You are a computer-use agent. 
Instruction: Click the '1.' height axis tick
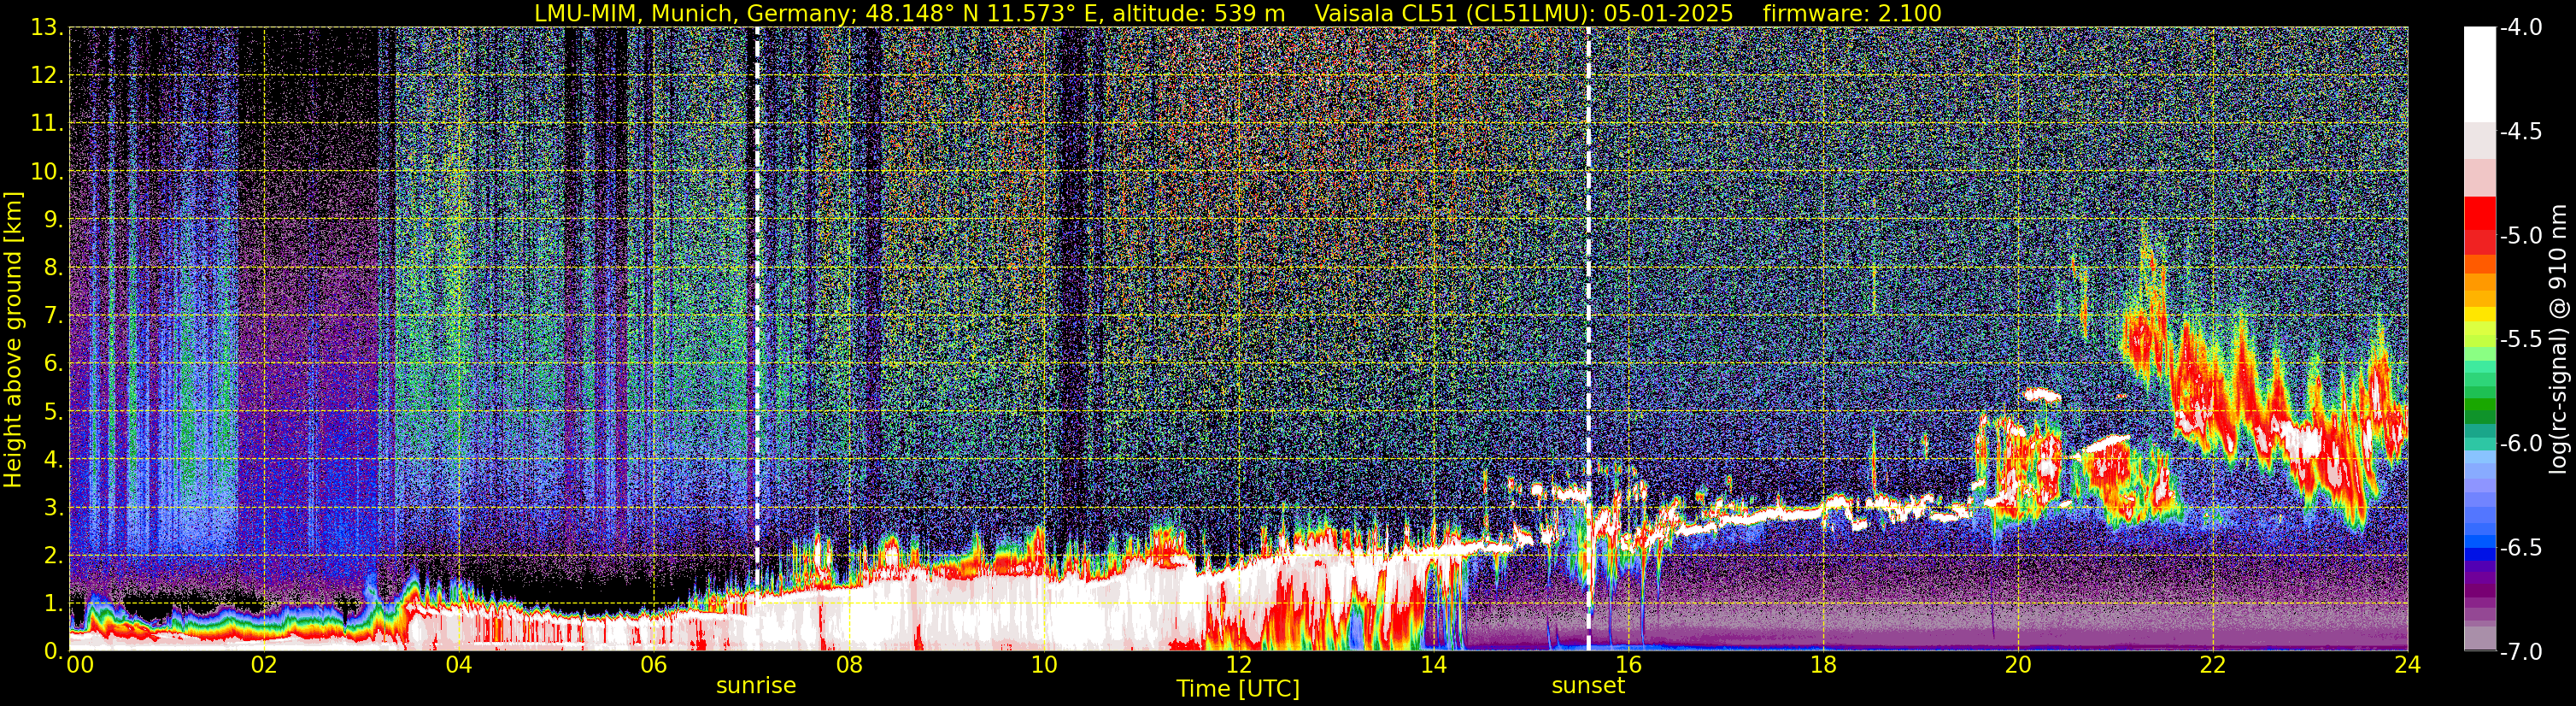pyautogui.click(x=53, y=604)
